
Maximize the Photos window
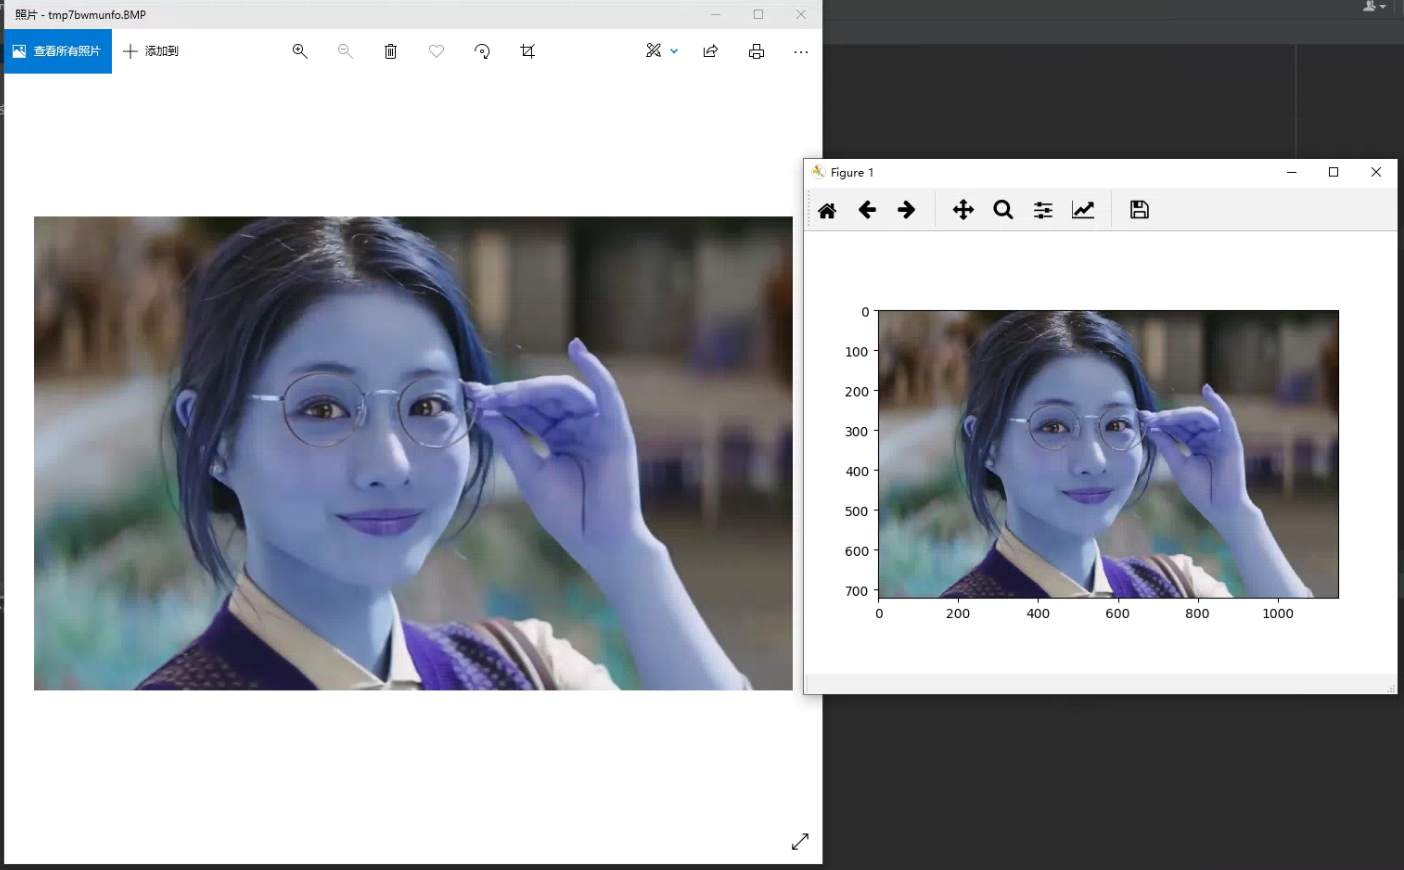[758, 14]
